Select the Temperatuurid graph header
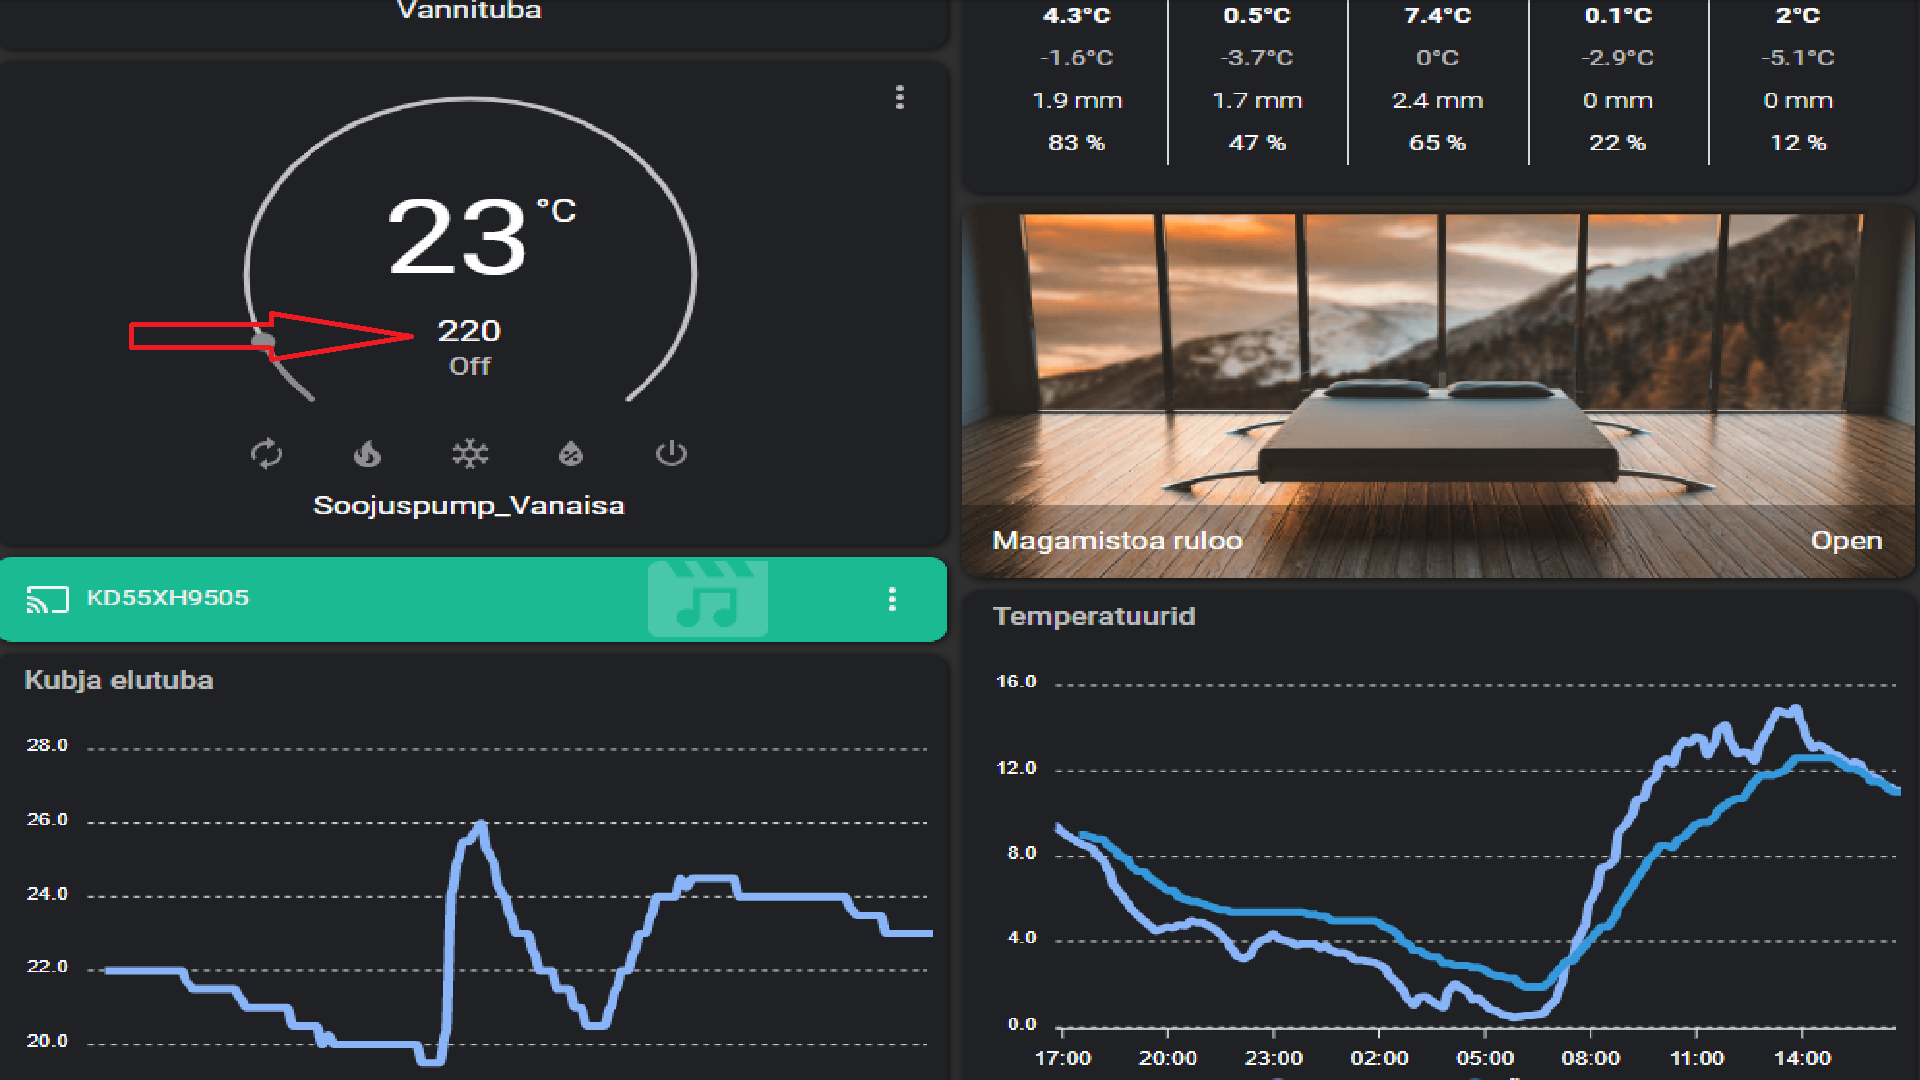Viewport: 1920px width, 1080px height. [1093, 617]
